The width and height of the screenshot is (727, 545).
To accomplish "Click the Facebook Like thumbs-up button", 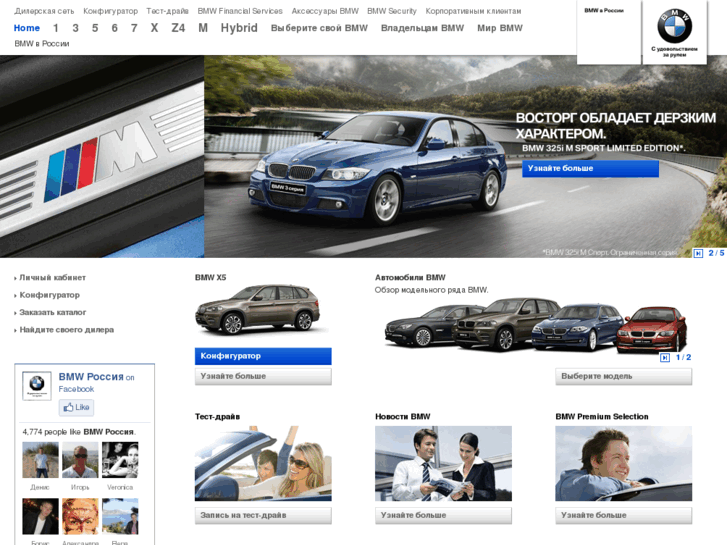I will pos(77,407).
